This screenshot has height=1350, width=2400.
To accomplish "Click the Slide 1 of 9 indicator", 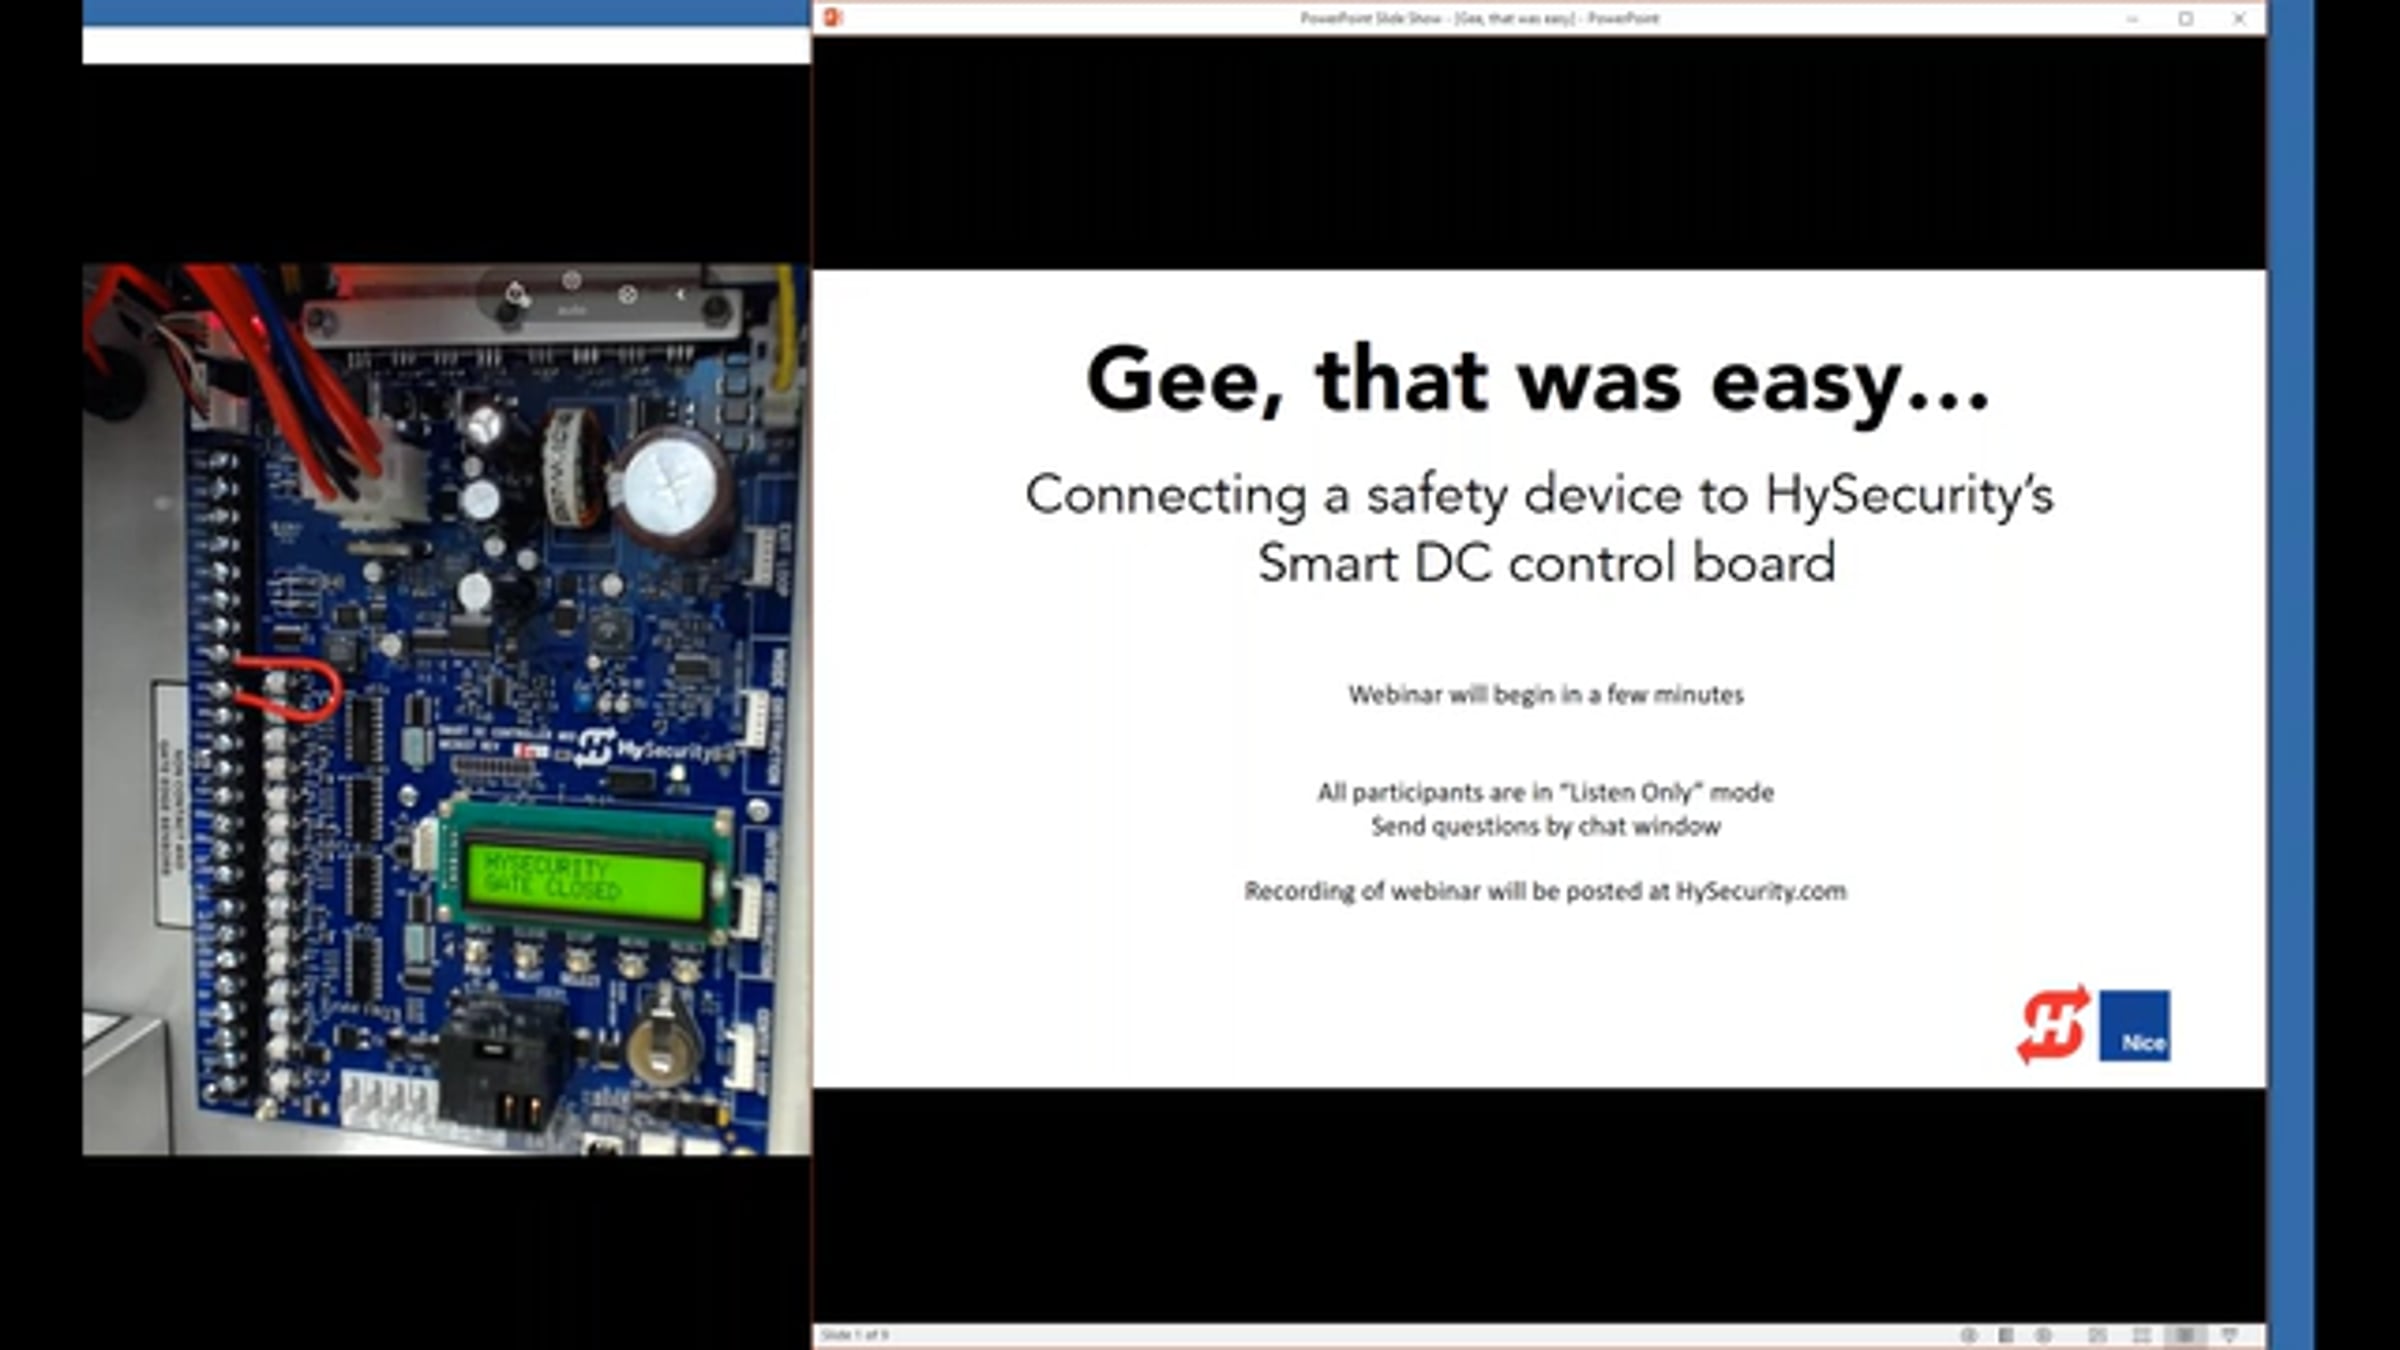I will click(x=855, y=1335).
